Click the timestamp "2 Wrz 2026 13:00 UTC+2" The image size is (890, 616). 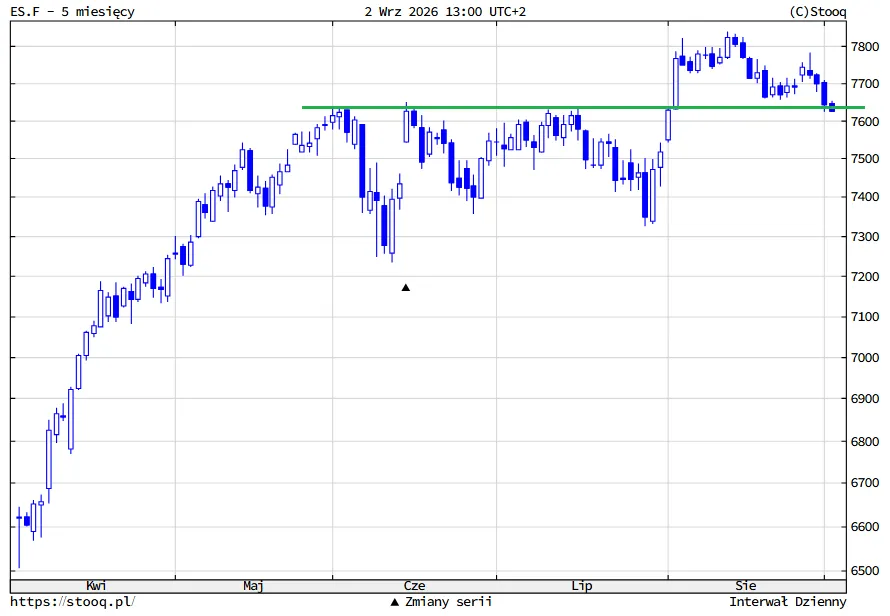(x=445, y=11)
